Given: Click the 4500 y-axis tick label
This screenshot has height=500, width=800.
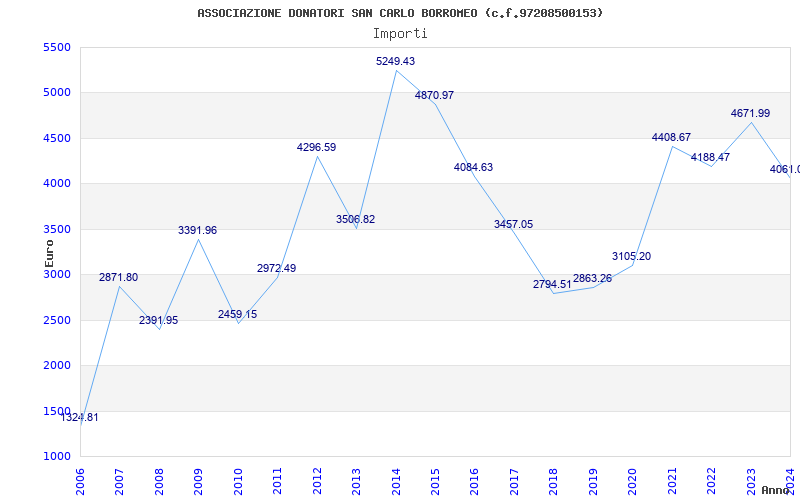Looking at the screenshot, I should pyautogui.click(x=57, y=139).
